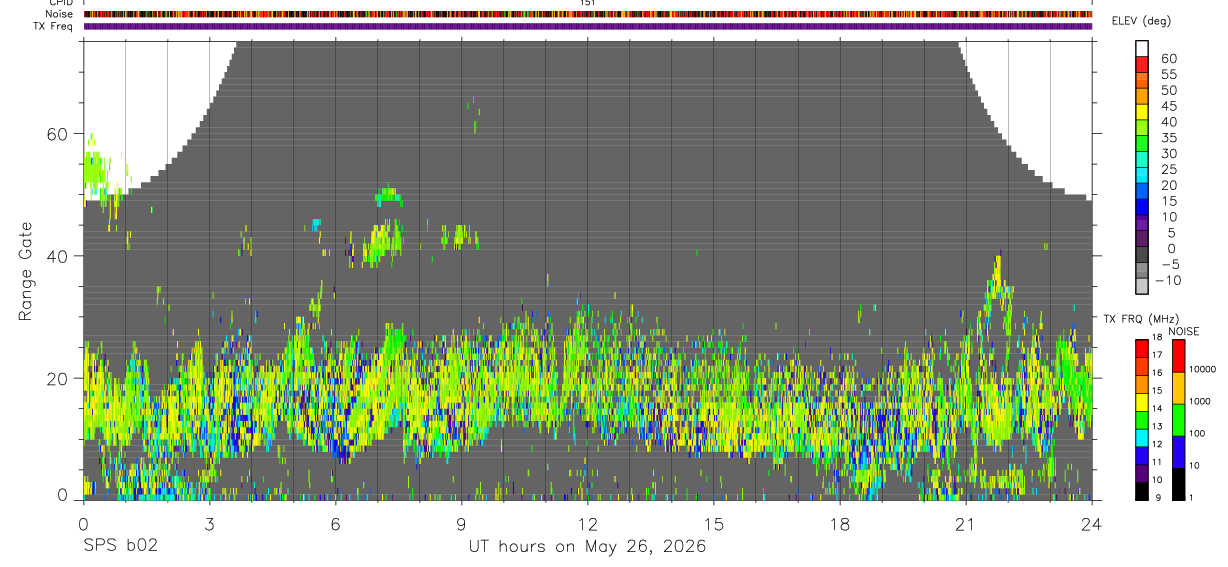
Task: Click the '24' hour tick on the UT axis
Action: coord(1092,523)
